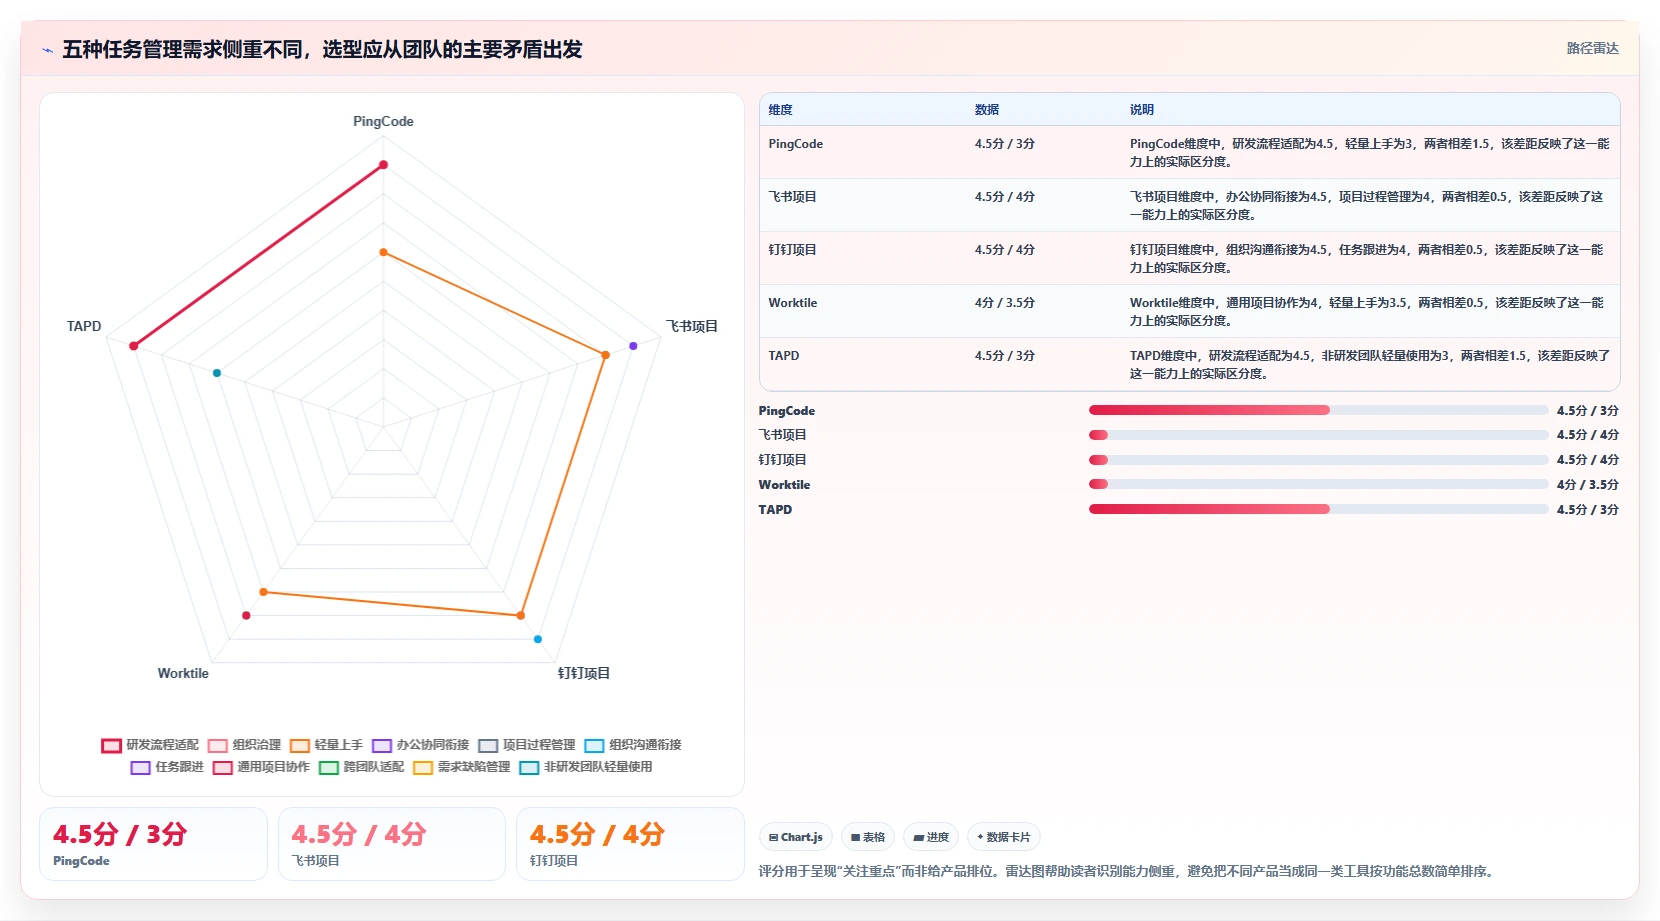
Task: Click the TAPD radar axis label
Action: [84, 326]
